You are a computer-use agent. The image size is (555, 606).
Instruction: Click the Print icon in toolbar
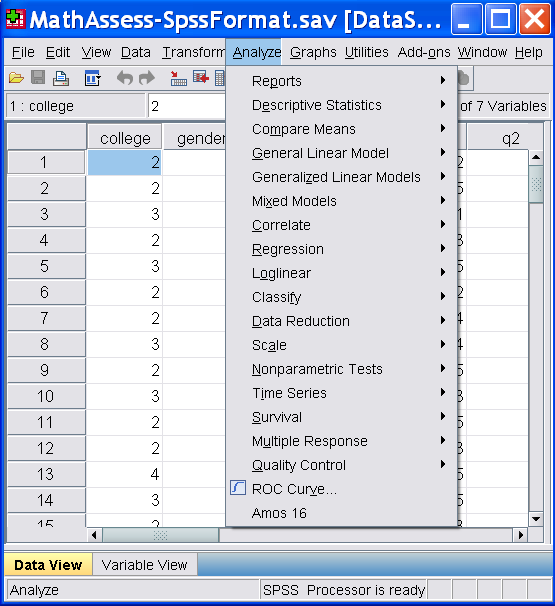(61, 78)
